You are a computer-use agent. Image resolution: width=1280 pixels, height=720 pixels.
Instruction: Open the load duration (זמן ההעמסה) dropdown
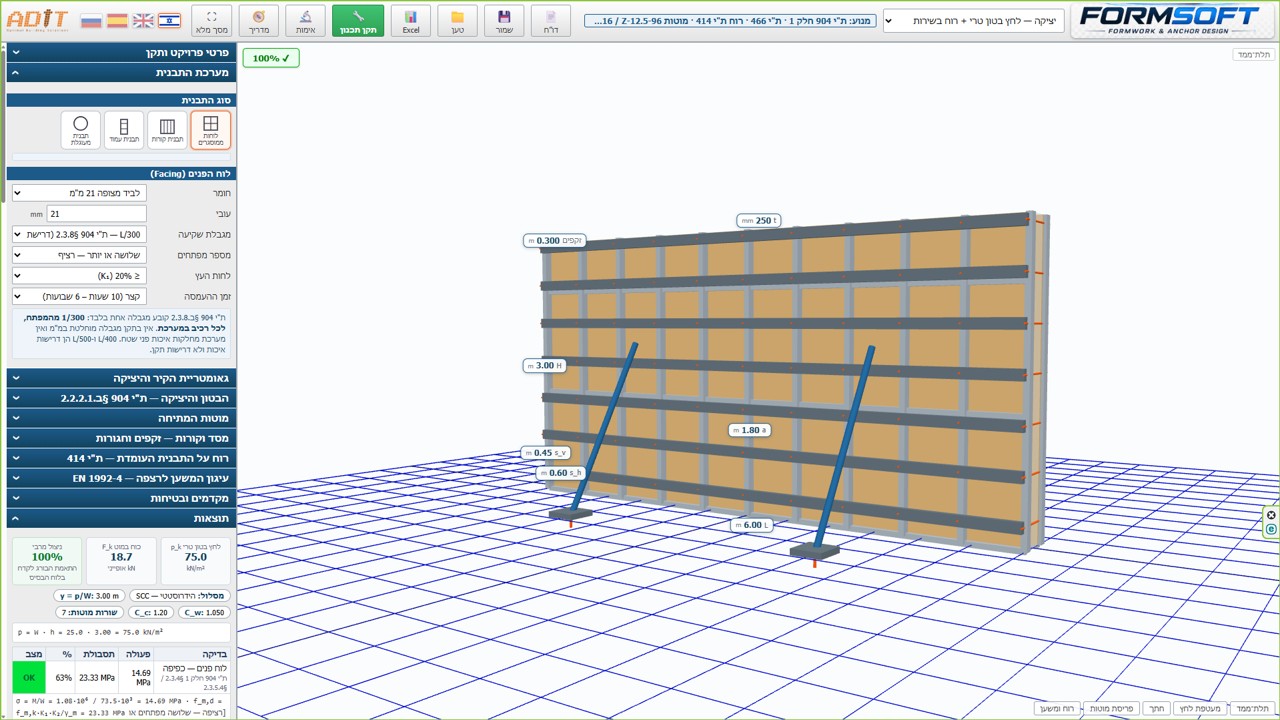[79, 296]
